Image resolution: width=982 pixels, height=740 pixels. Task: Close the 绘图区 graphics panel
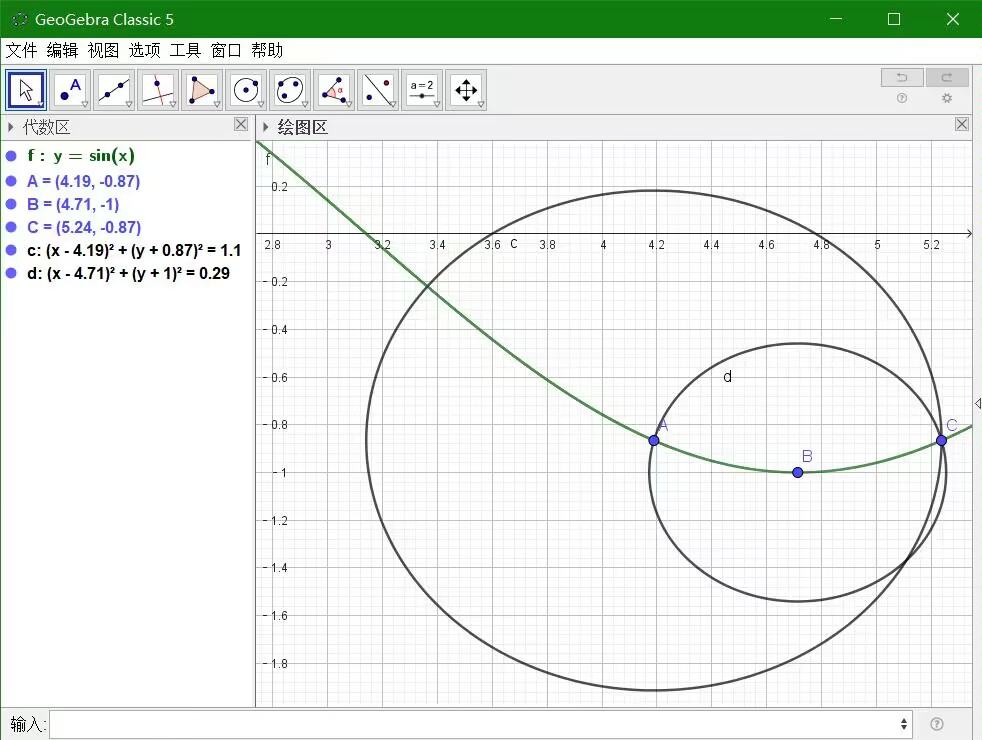click(x=962, y=124)
